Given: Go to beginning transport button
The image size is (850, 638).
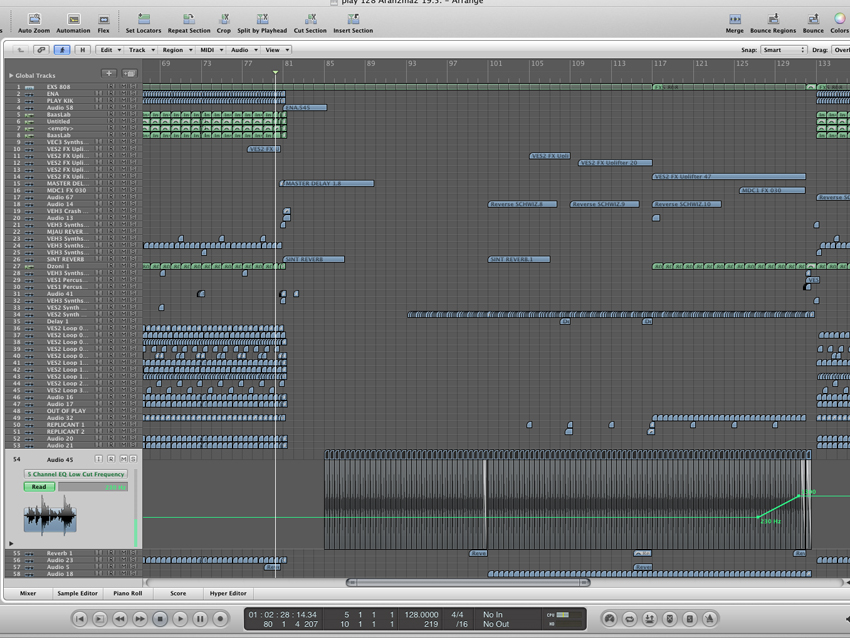Looking at the screenshot, I should pyautogui.click(x=80, y=618).
